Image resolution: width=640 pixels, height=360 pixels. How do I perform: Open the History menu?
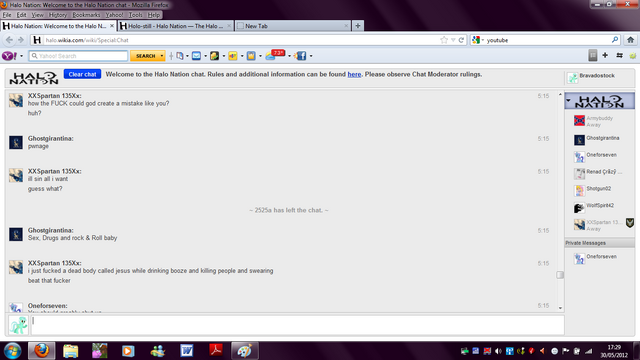coord(58,15)
